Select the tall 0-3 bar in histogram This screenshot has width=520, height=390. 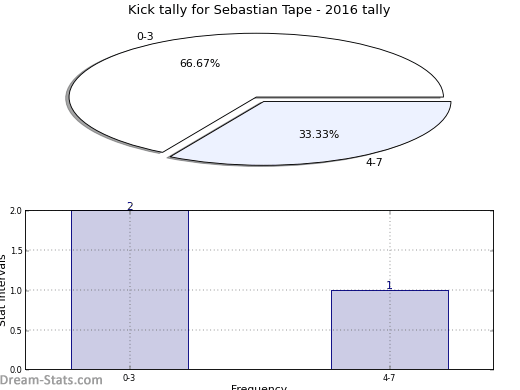pos(130,290)
